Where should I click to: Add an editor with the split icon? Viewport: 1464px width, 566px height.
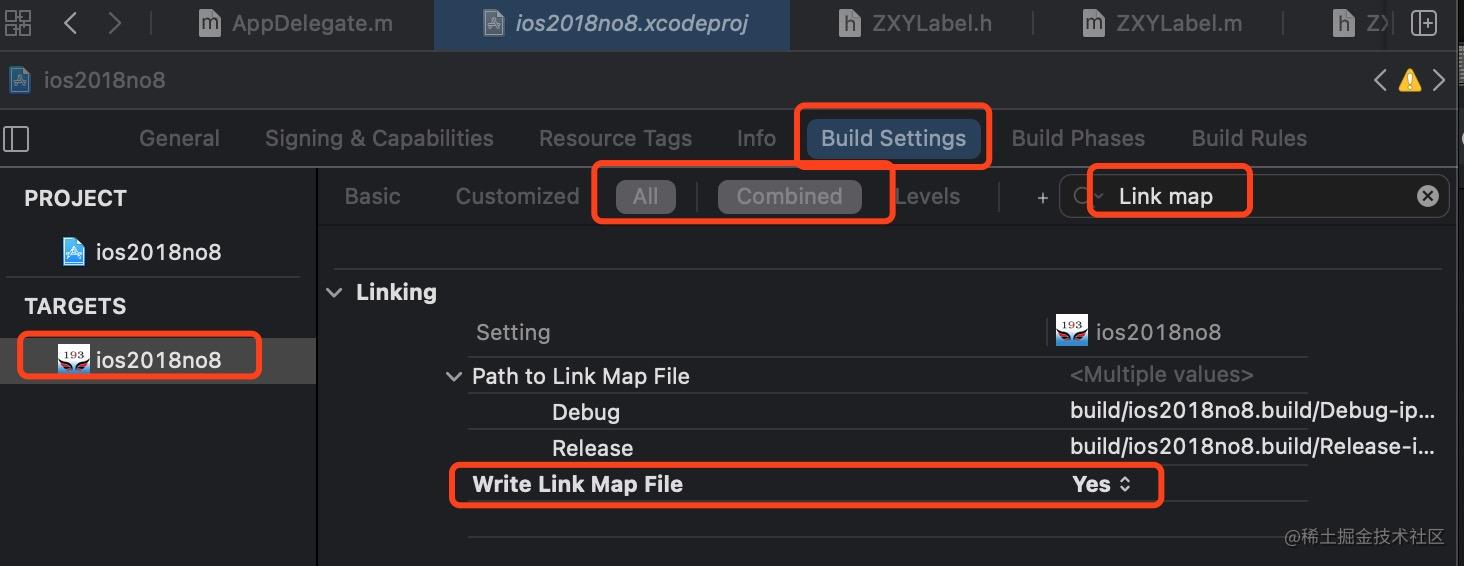point(1423,23)
